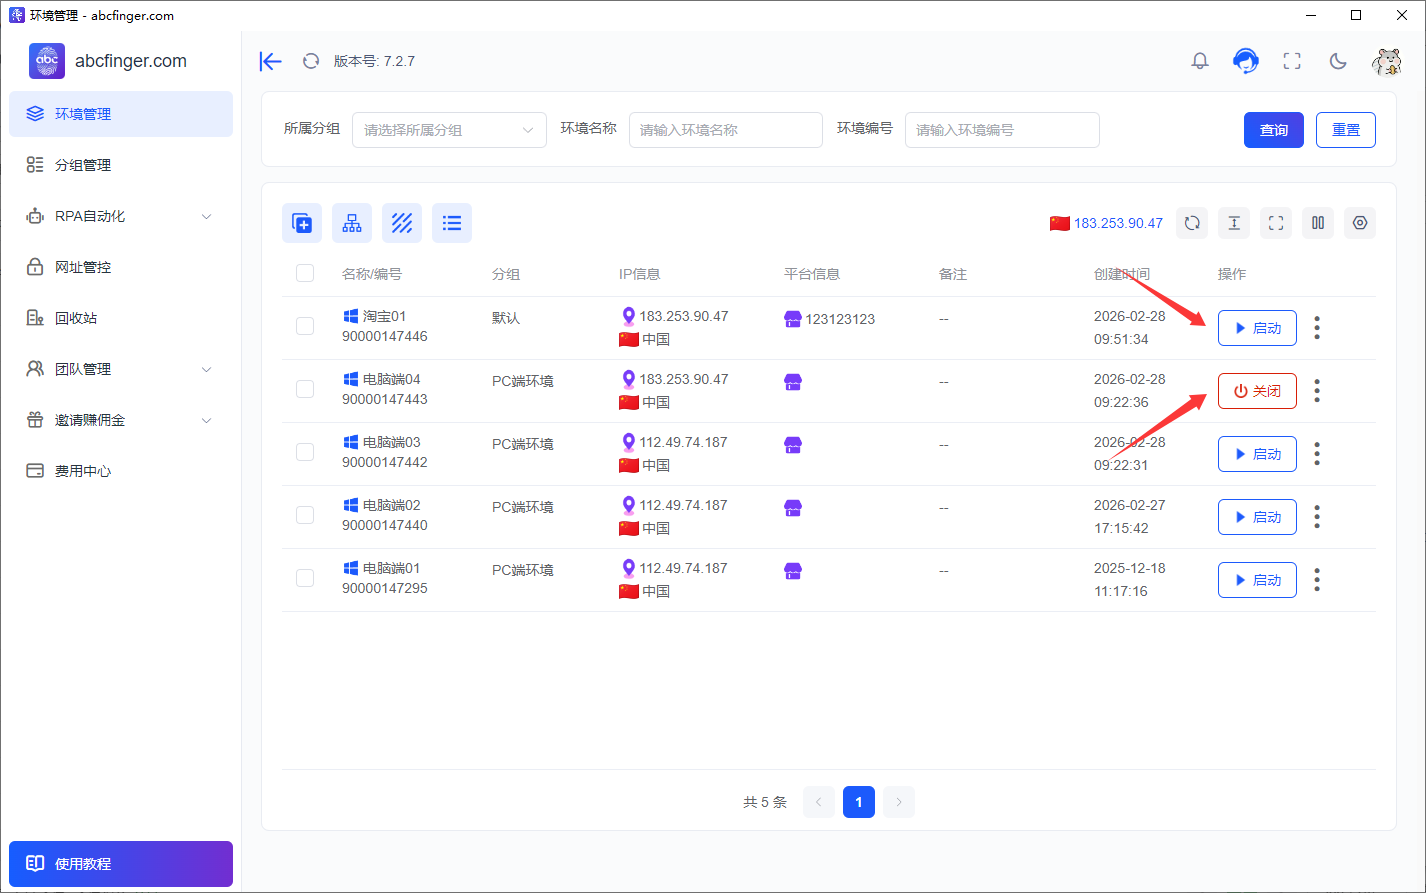Click platform info text 123123123
The width and height of the screenshot is (1426, 893).
[x=840, y=319]
